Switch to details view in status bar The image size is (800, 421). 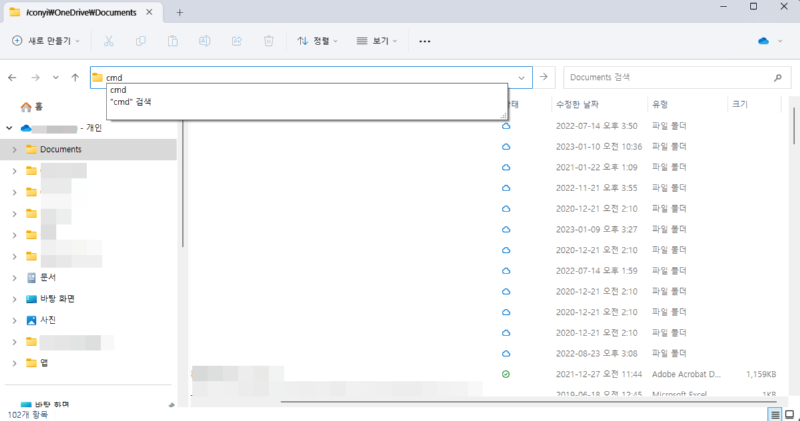[x=776, y=413]
